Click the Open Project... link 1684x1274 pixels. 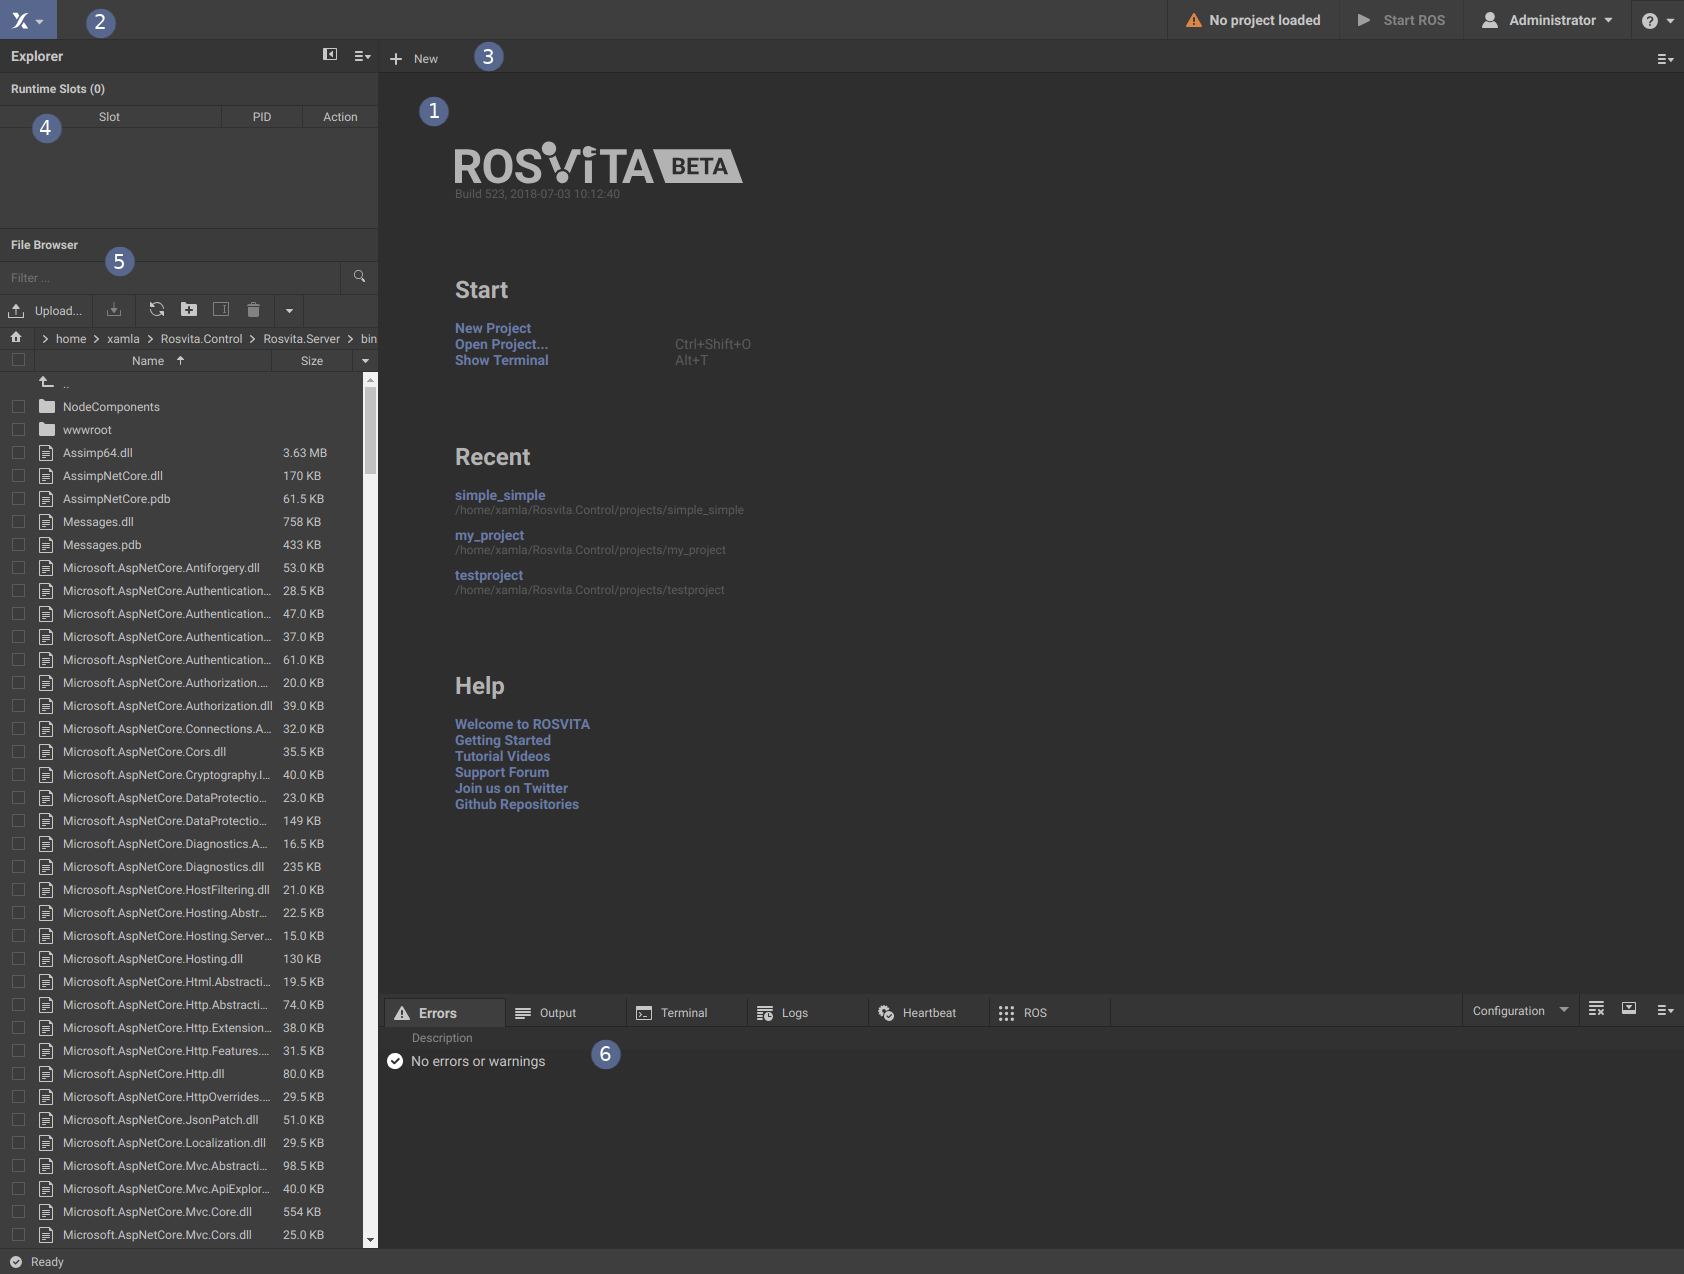click(501, 344)
